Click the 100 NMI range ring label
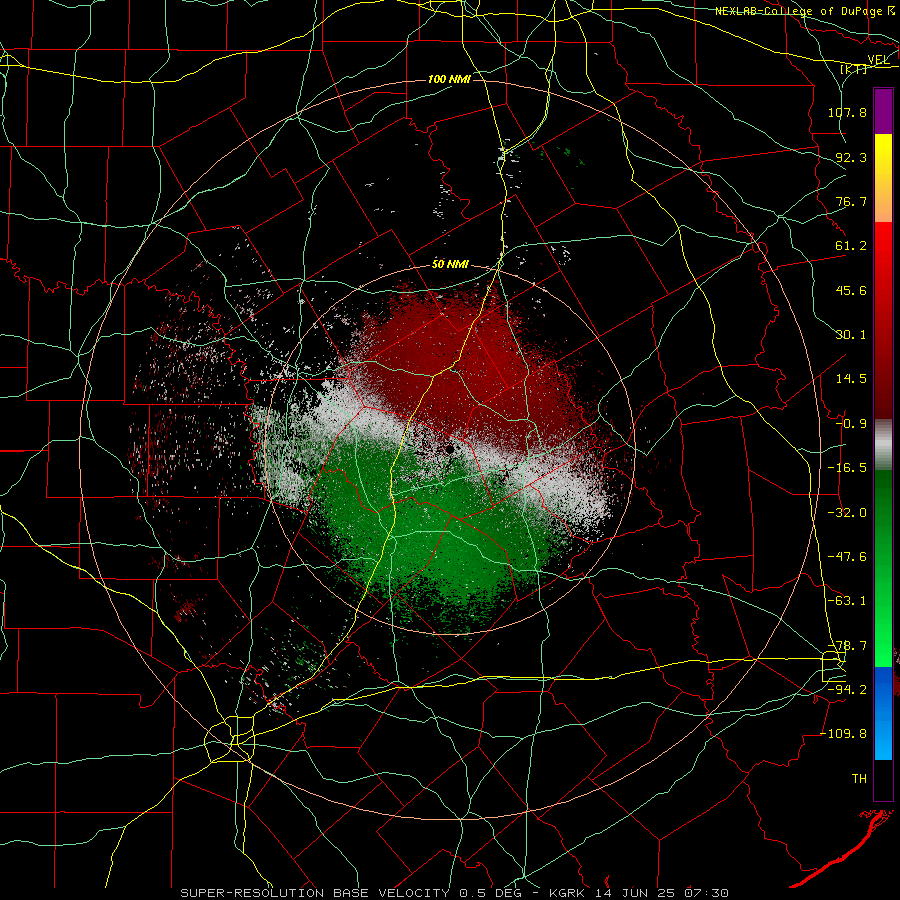This screenshot has width=900, height=900. tap(449, 79)
